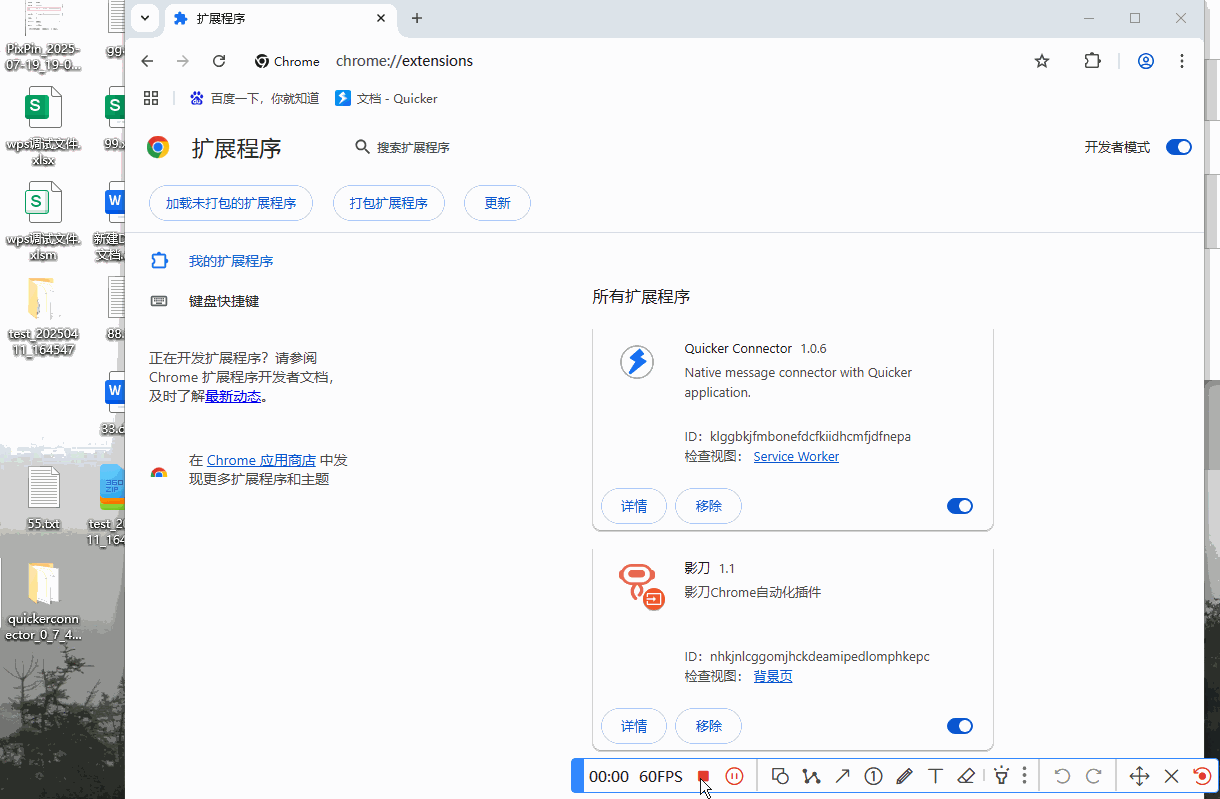Disable the 影刀 extension toggle

pos(960,726)
